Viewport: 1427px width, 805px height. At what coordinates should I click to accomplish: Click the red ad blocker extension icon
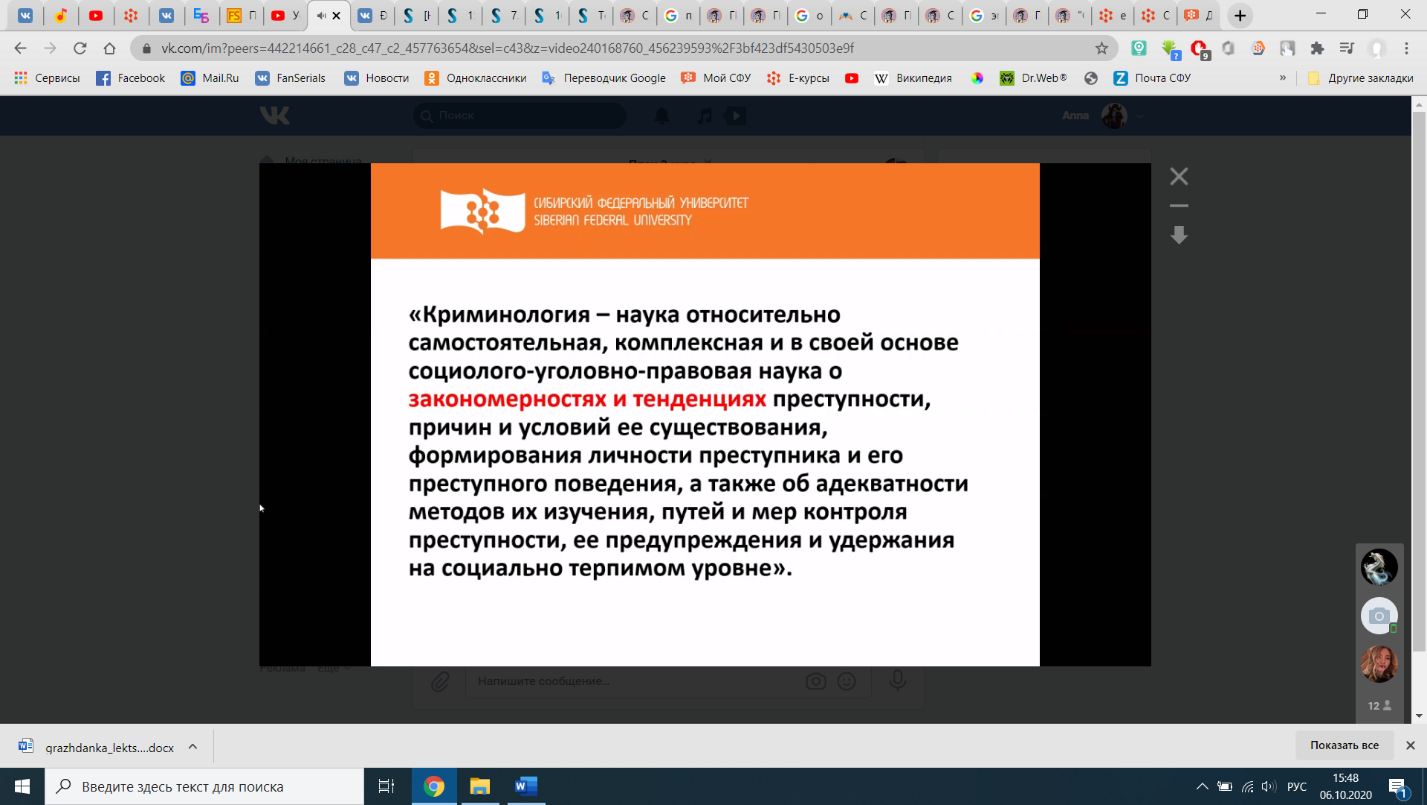1199,48
